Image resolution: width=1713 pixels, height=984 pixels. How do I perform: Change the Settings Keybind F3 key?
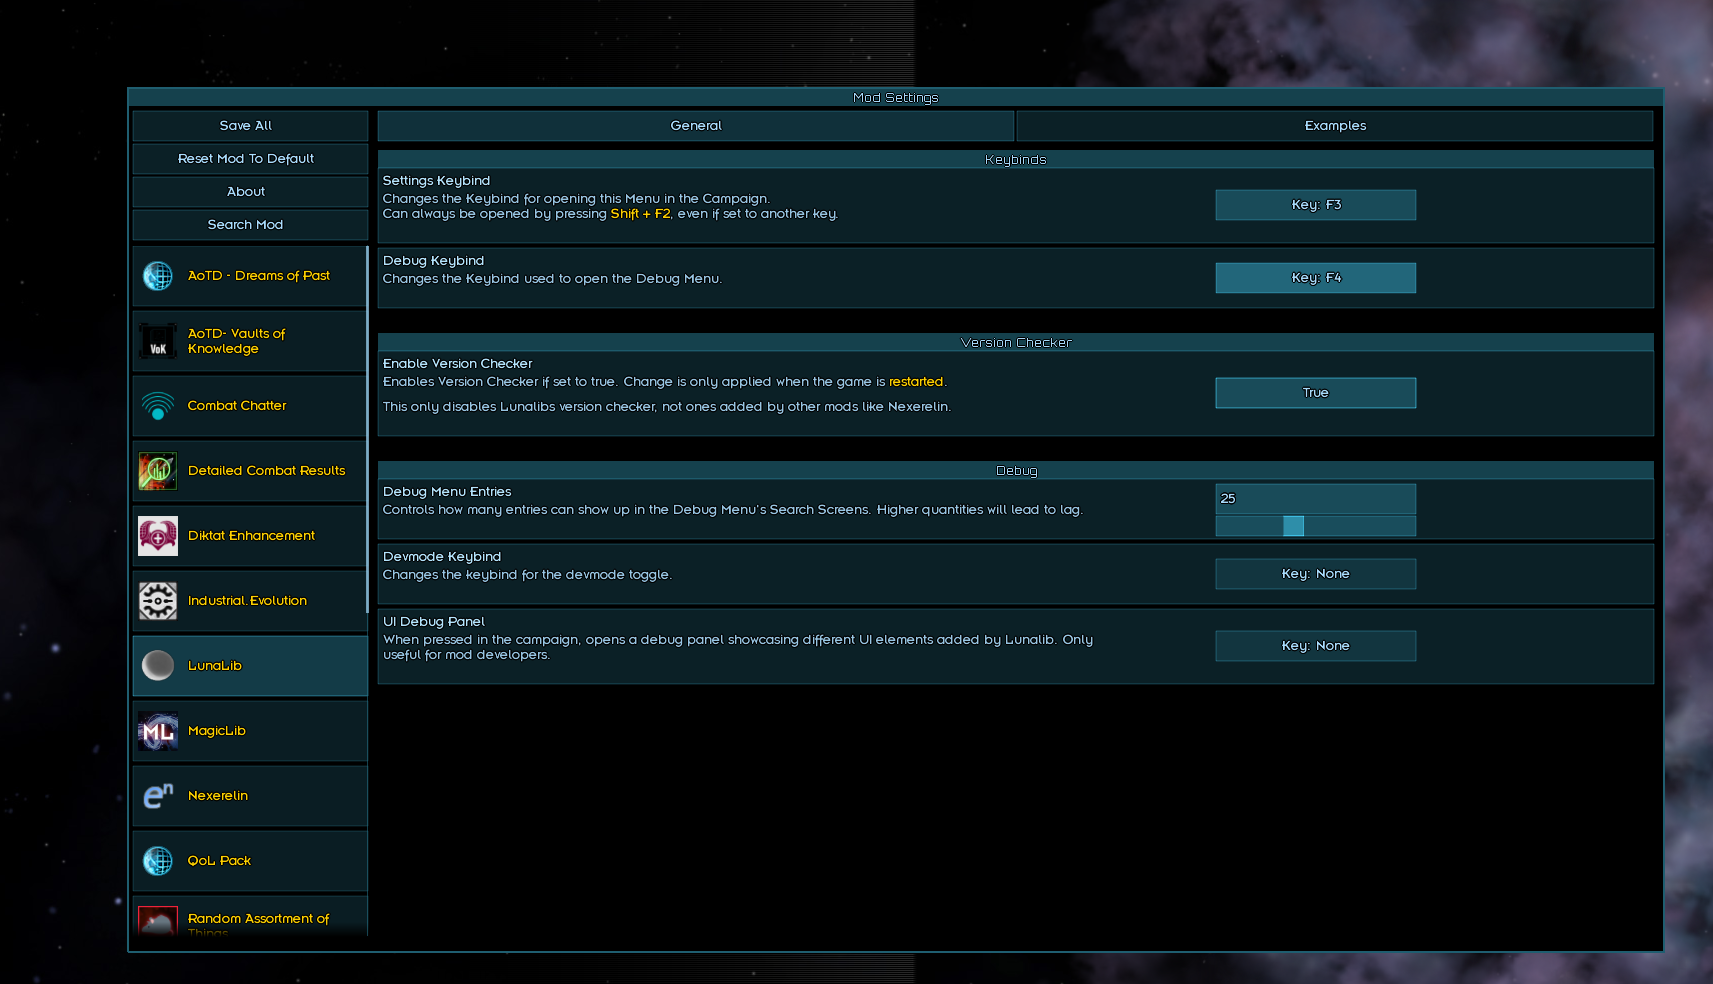1315,205
